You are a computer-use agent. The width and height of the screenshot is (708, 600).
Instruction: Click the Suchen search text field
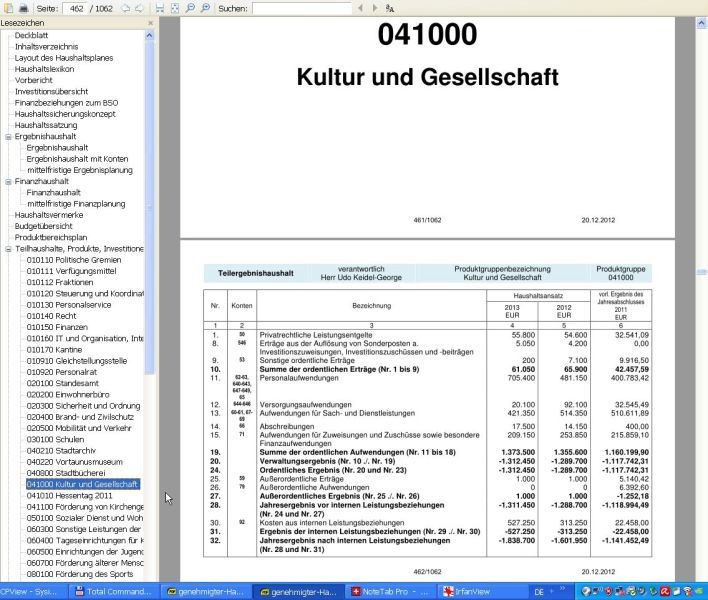[x=301, y=8]
